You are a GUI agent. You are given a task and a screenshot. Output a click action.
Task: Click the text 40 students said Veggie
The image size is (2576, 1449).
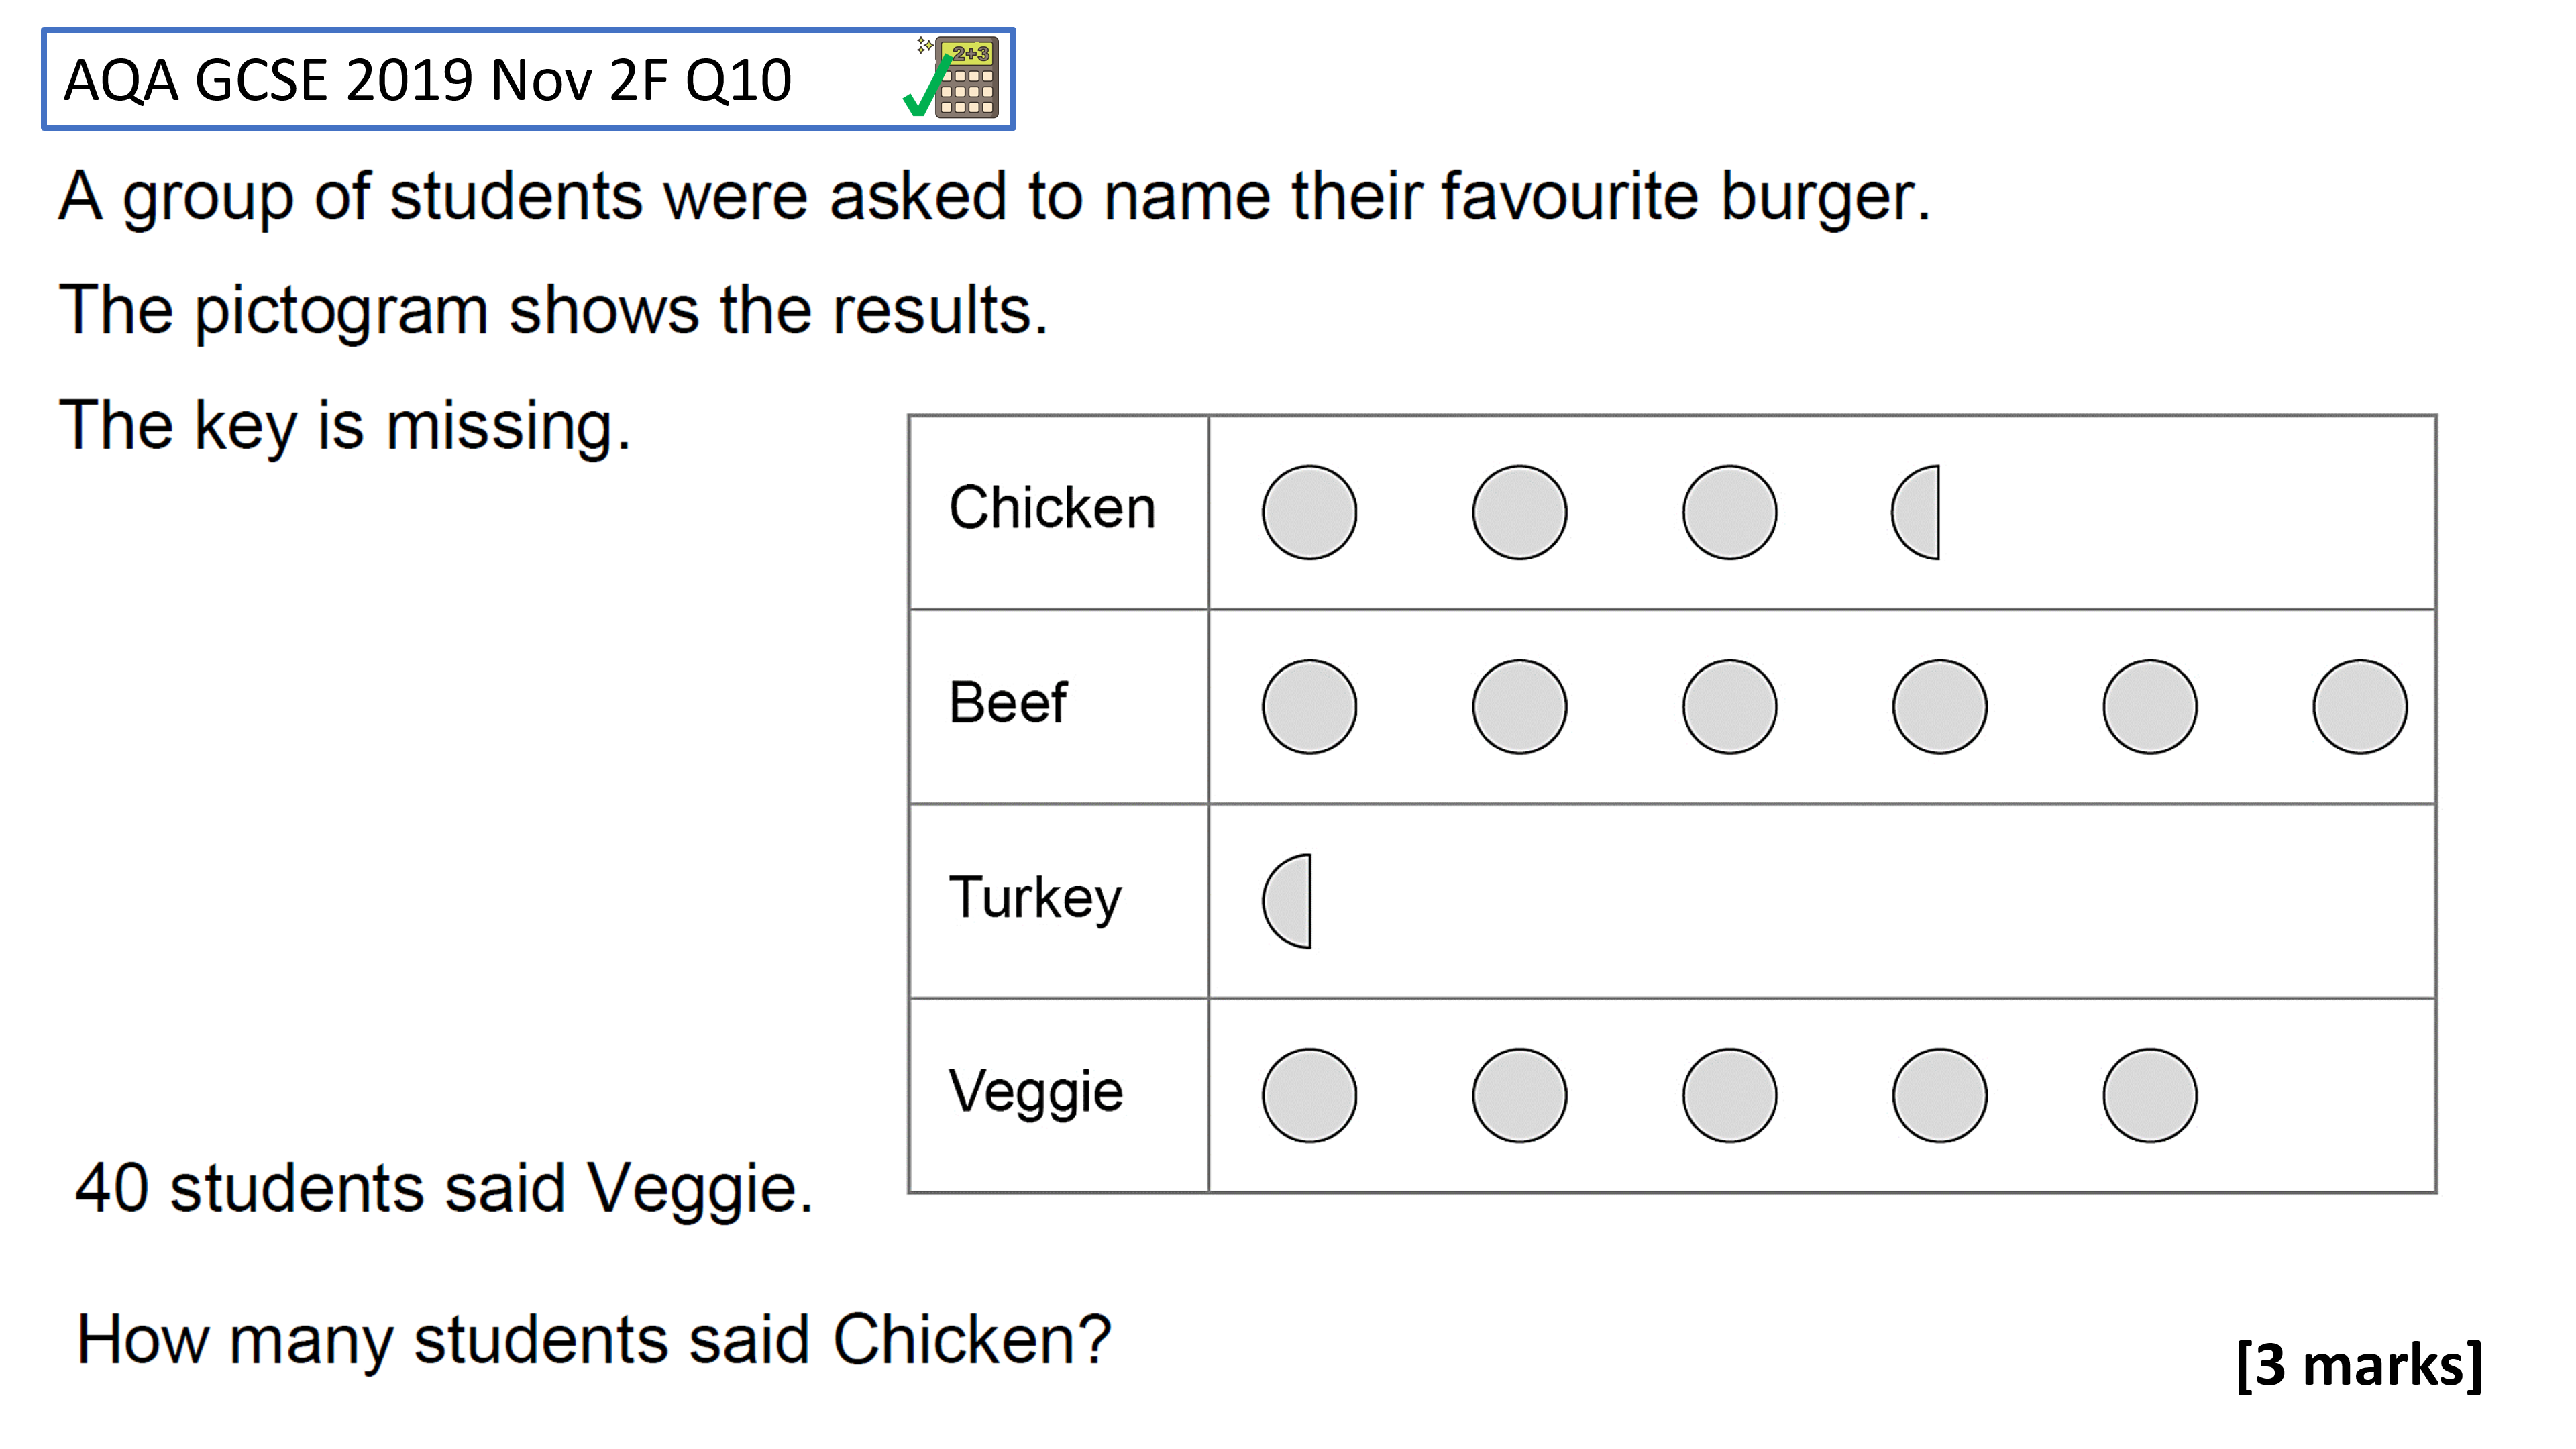pyautogui.click(x=445, y=1188)
